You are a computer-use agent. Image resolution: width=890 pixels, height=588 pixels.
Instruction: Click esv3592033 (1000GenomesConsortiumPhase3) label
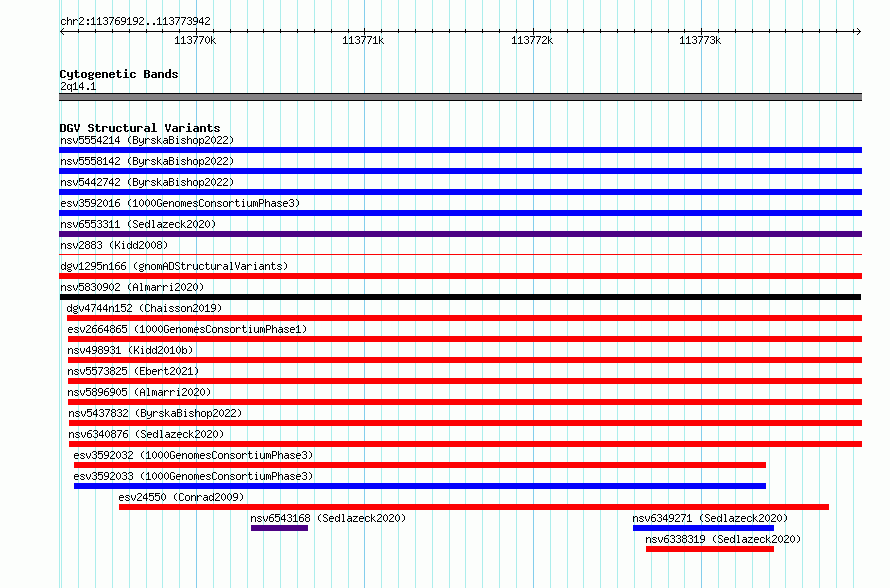pyautogui.click(x=193, y=476)
